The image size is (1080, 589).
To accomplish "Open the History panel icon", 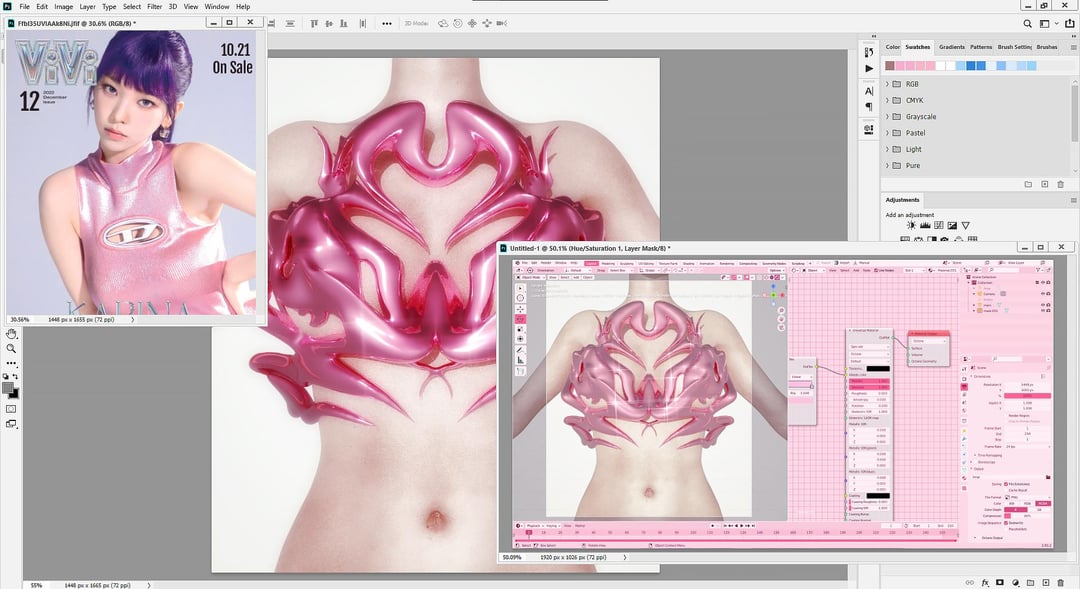I will [x=869, y=50].
